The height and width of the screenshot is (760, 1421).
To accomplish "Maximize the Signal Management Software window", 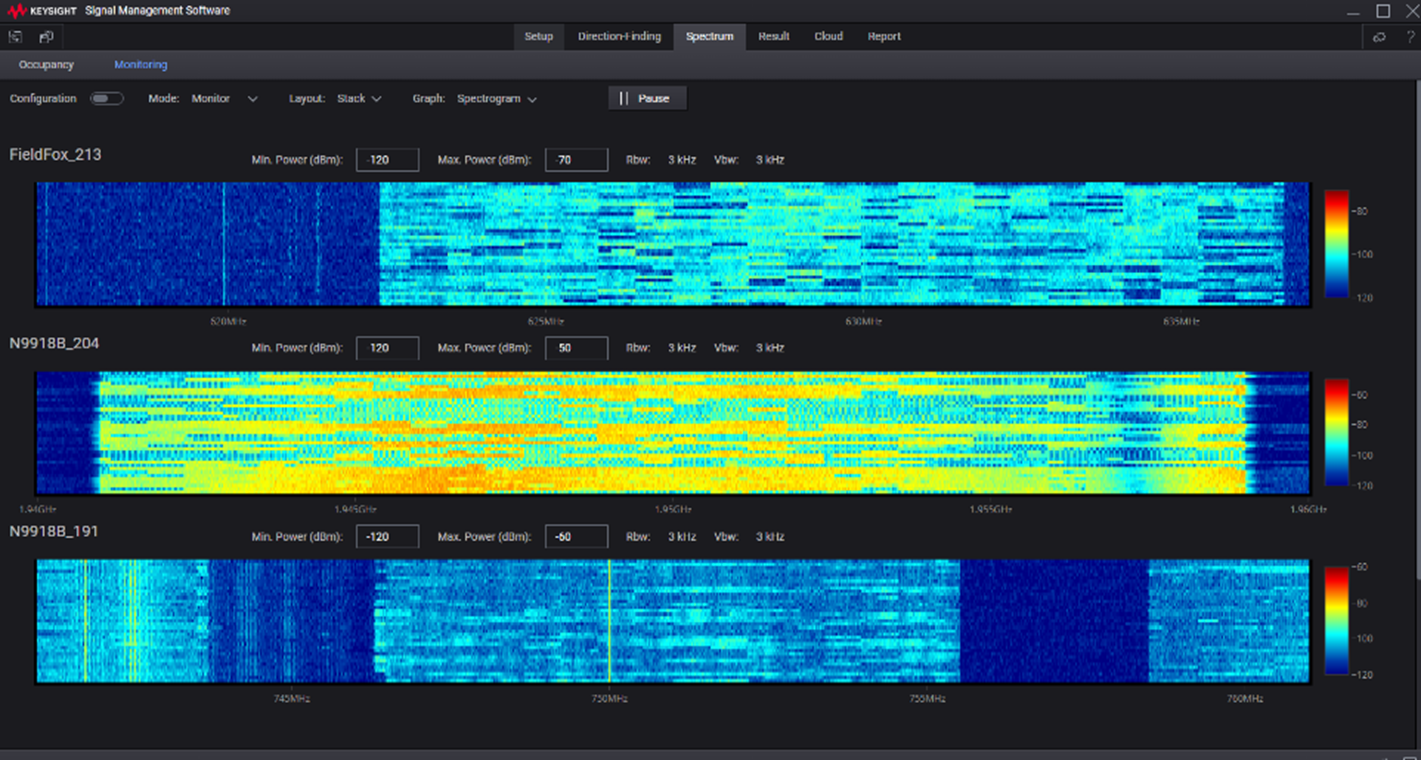I will [1383, 10].
